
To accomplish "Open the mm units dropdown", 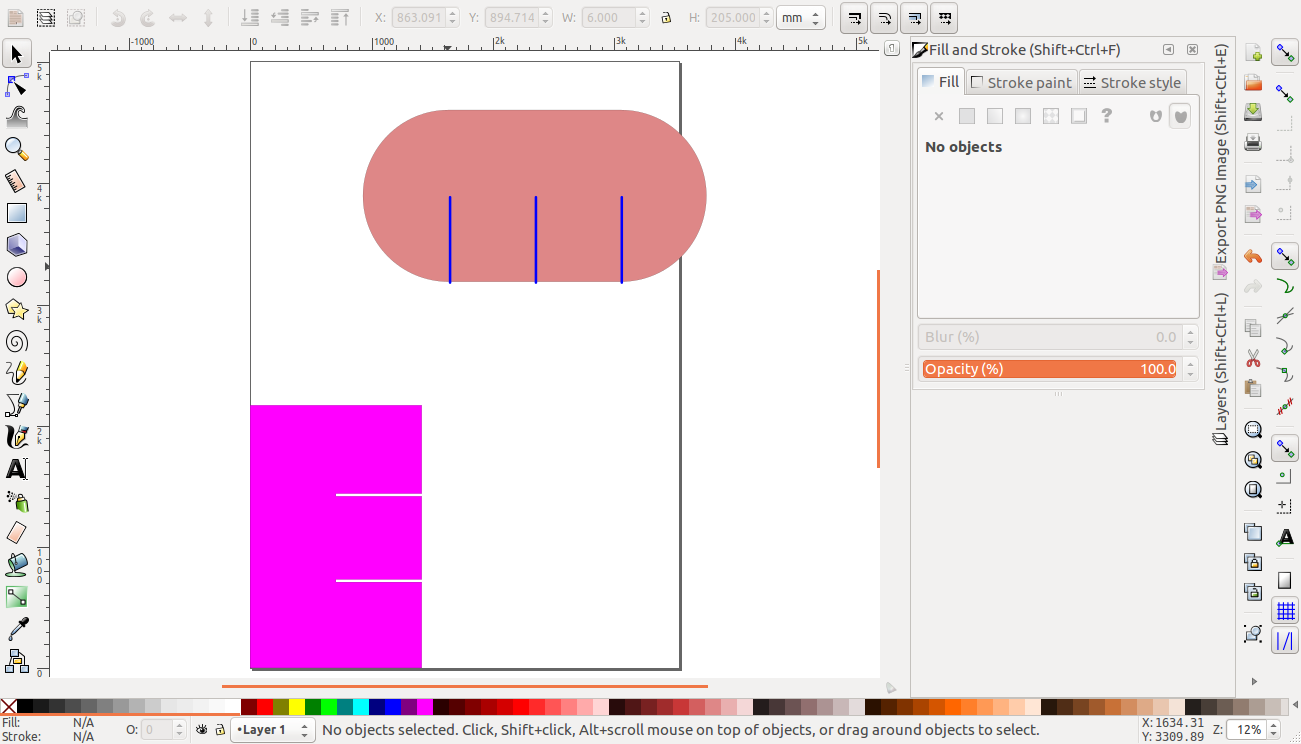I will click(x=800, y=18).
